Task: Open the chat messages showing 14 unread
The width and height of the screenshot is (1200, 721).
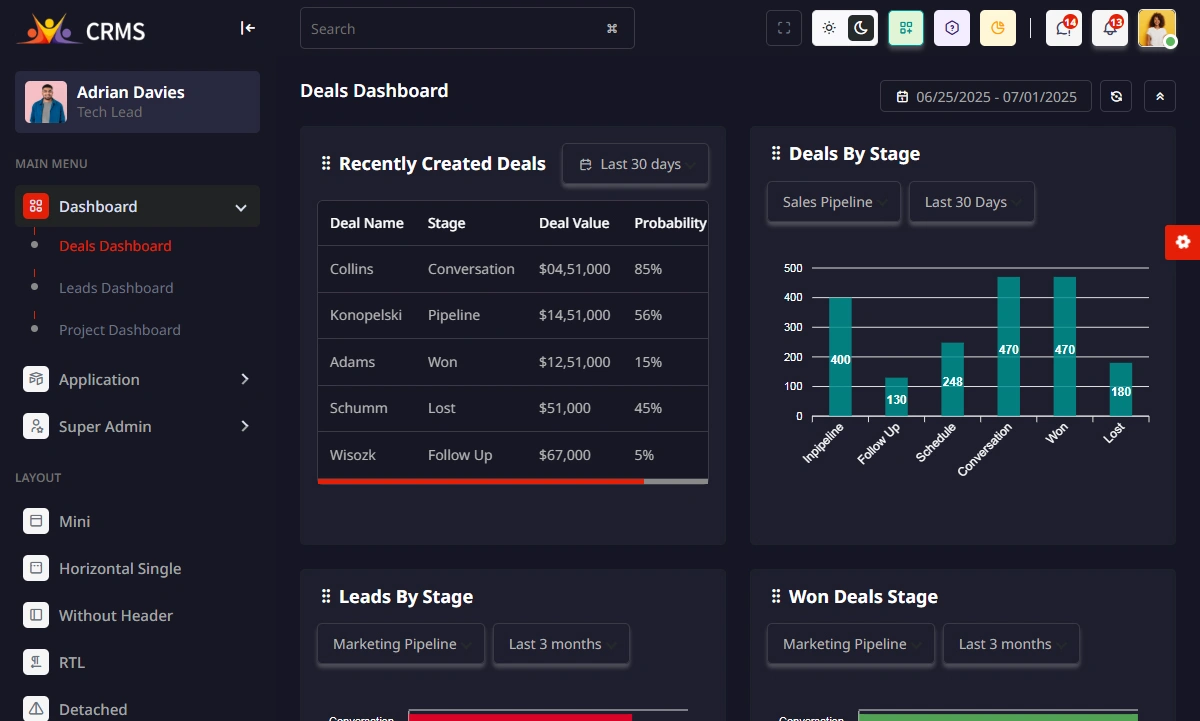Action: click(x=1063, y=28)
